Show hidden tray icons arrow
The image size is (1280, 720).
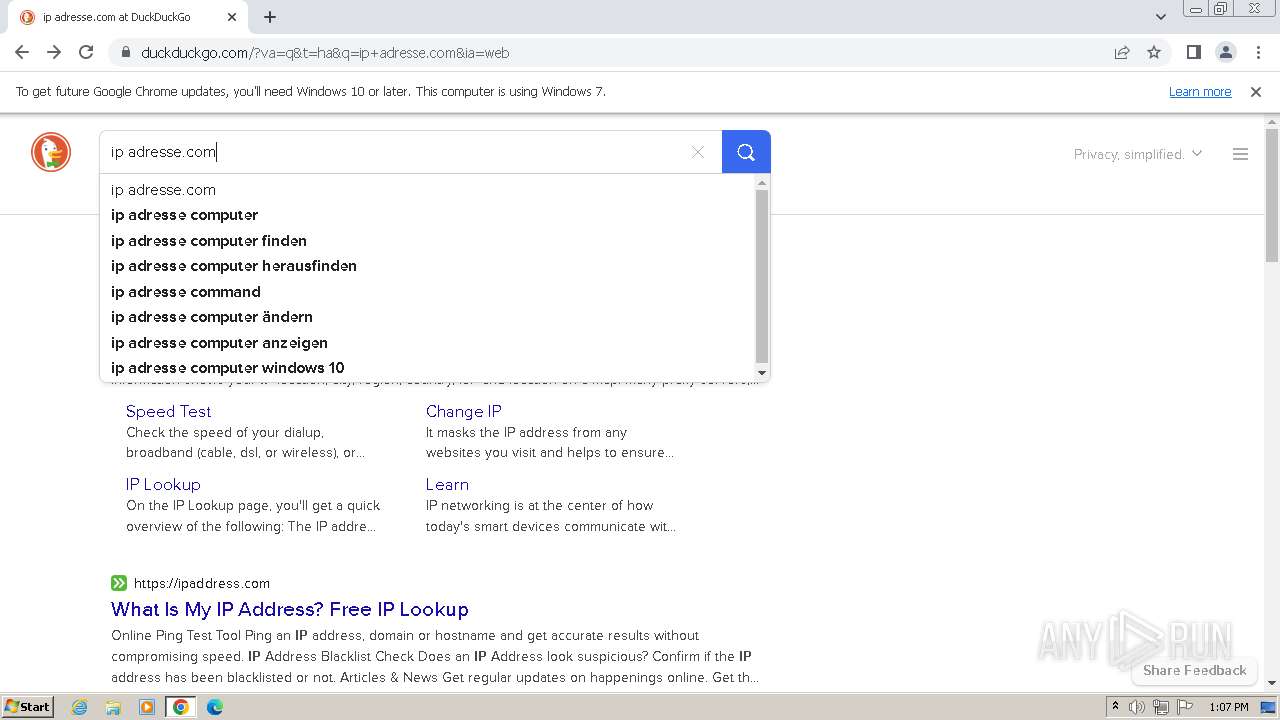click(x=1116, y=707)
